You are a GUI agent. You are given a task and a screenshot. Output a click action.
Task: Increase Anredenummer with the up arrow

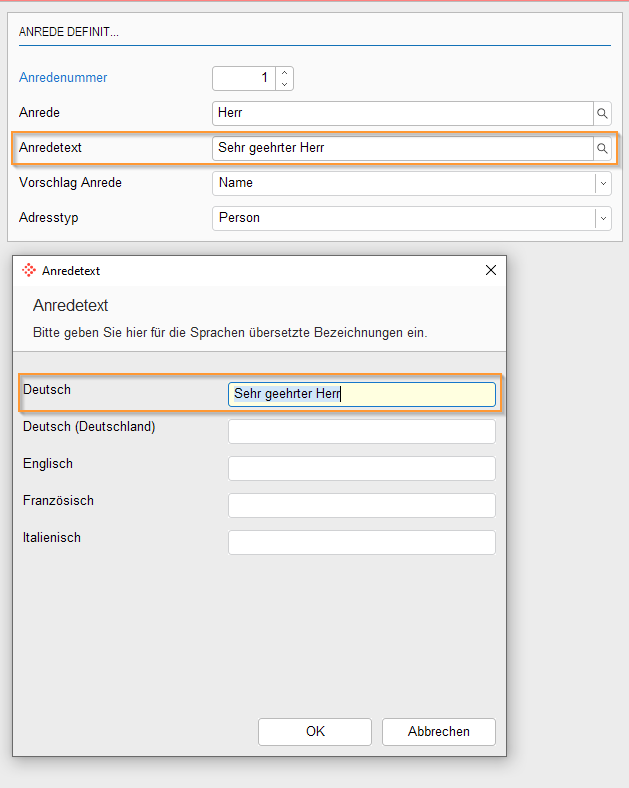point(285,72)
